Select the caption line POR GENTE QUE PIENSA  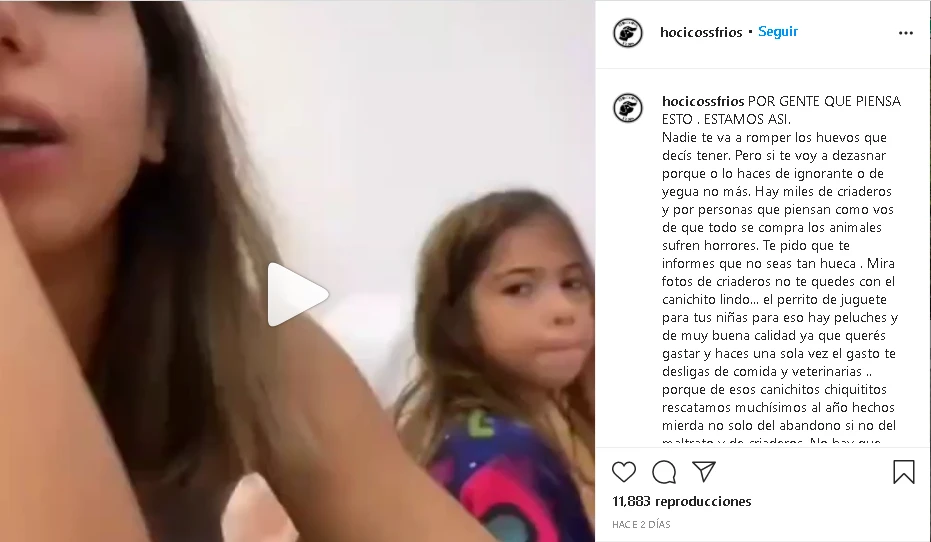point(824,101)
